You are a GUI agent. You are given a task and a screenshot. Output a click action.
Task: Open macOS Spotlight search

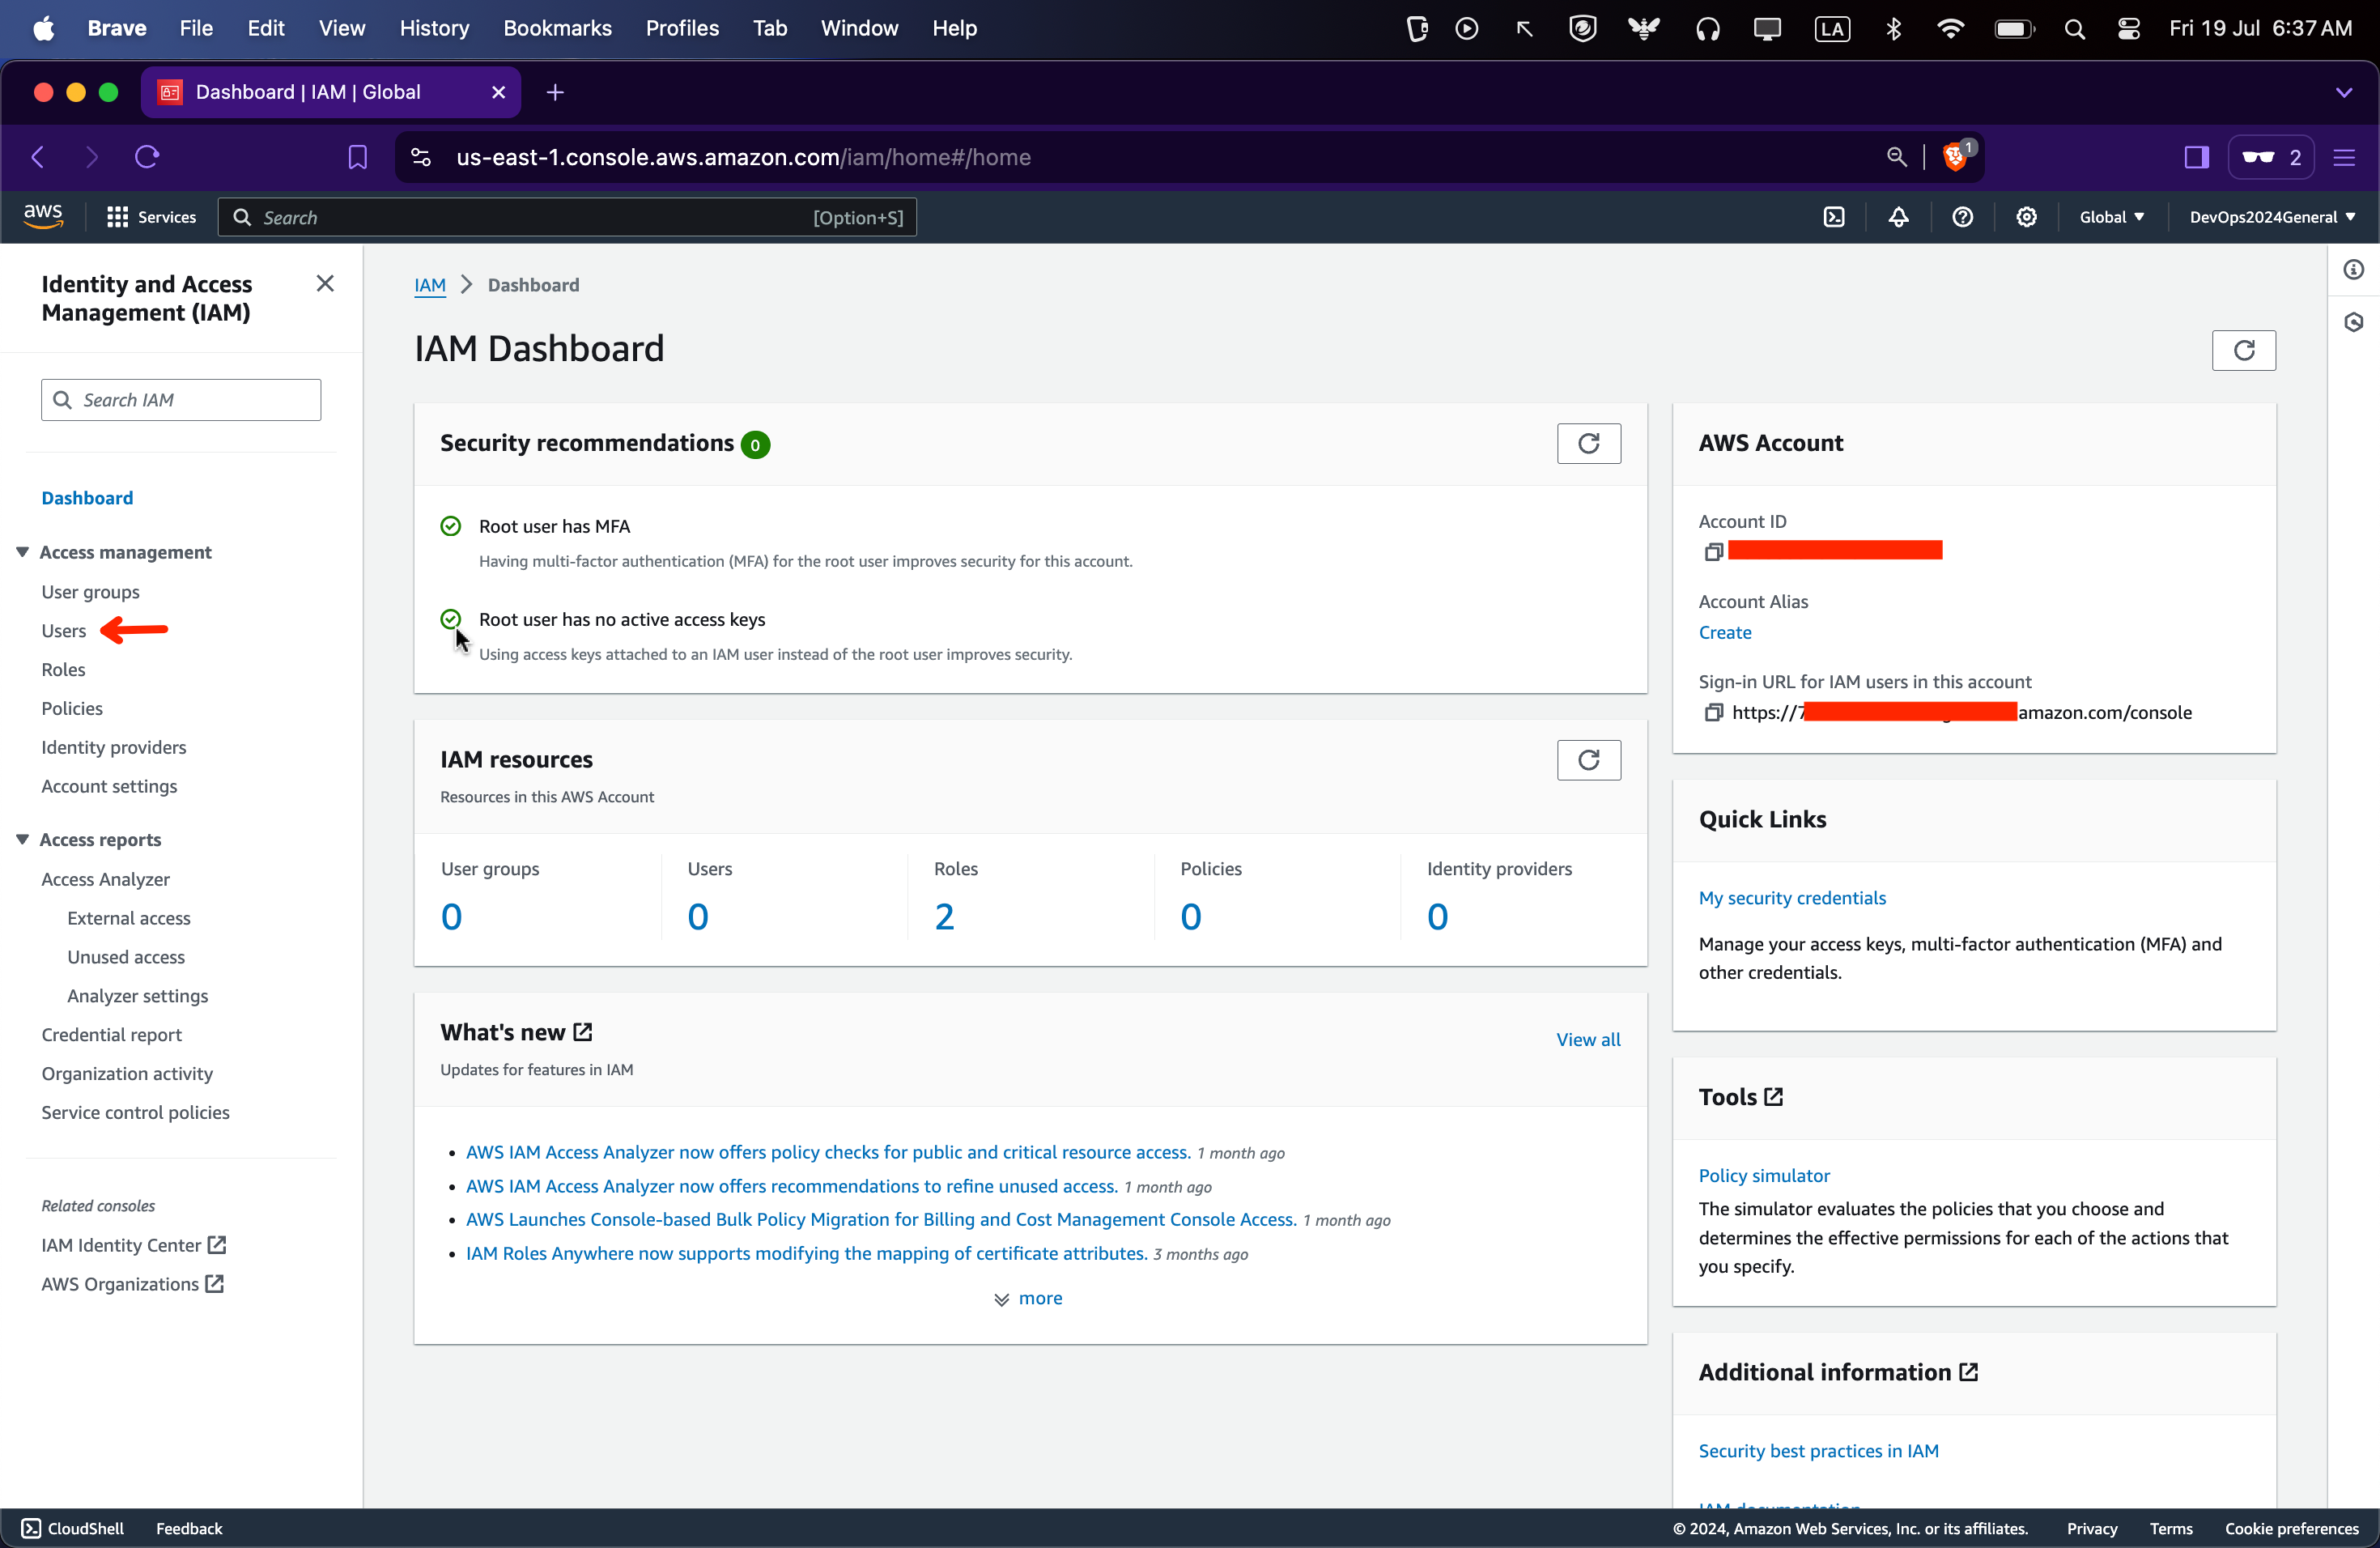click(2074, 29)
